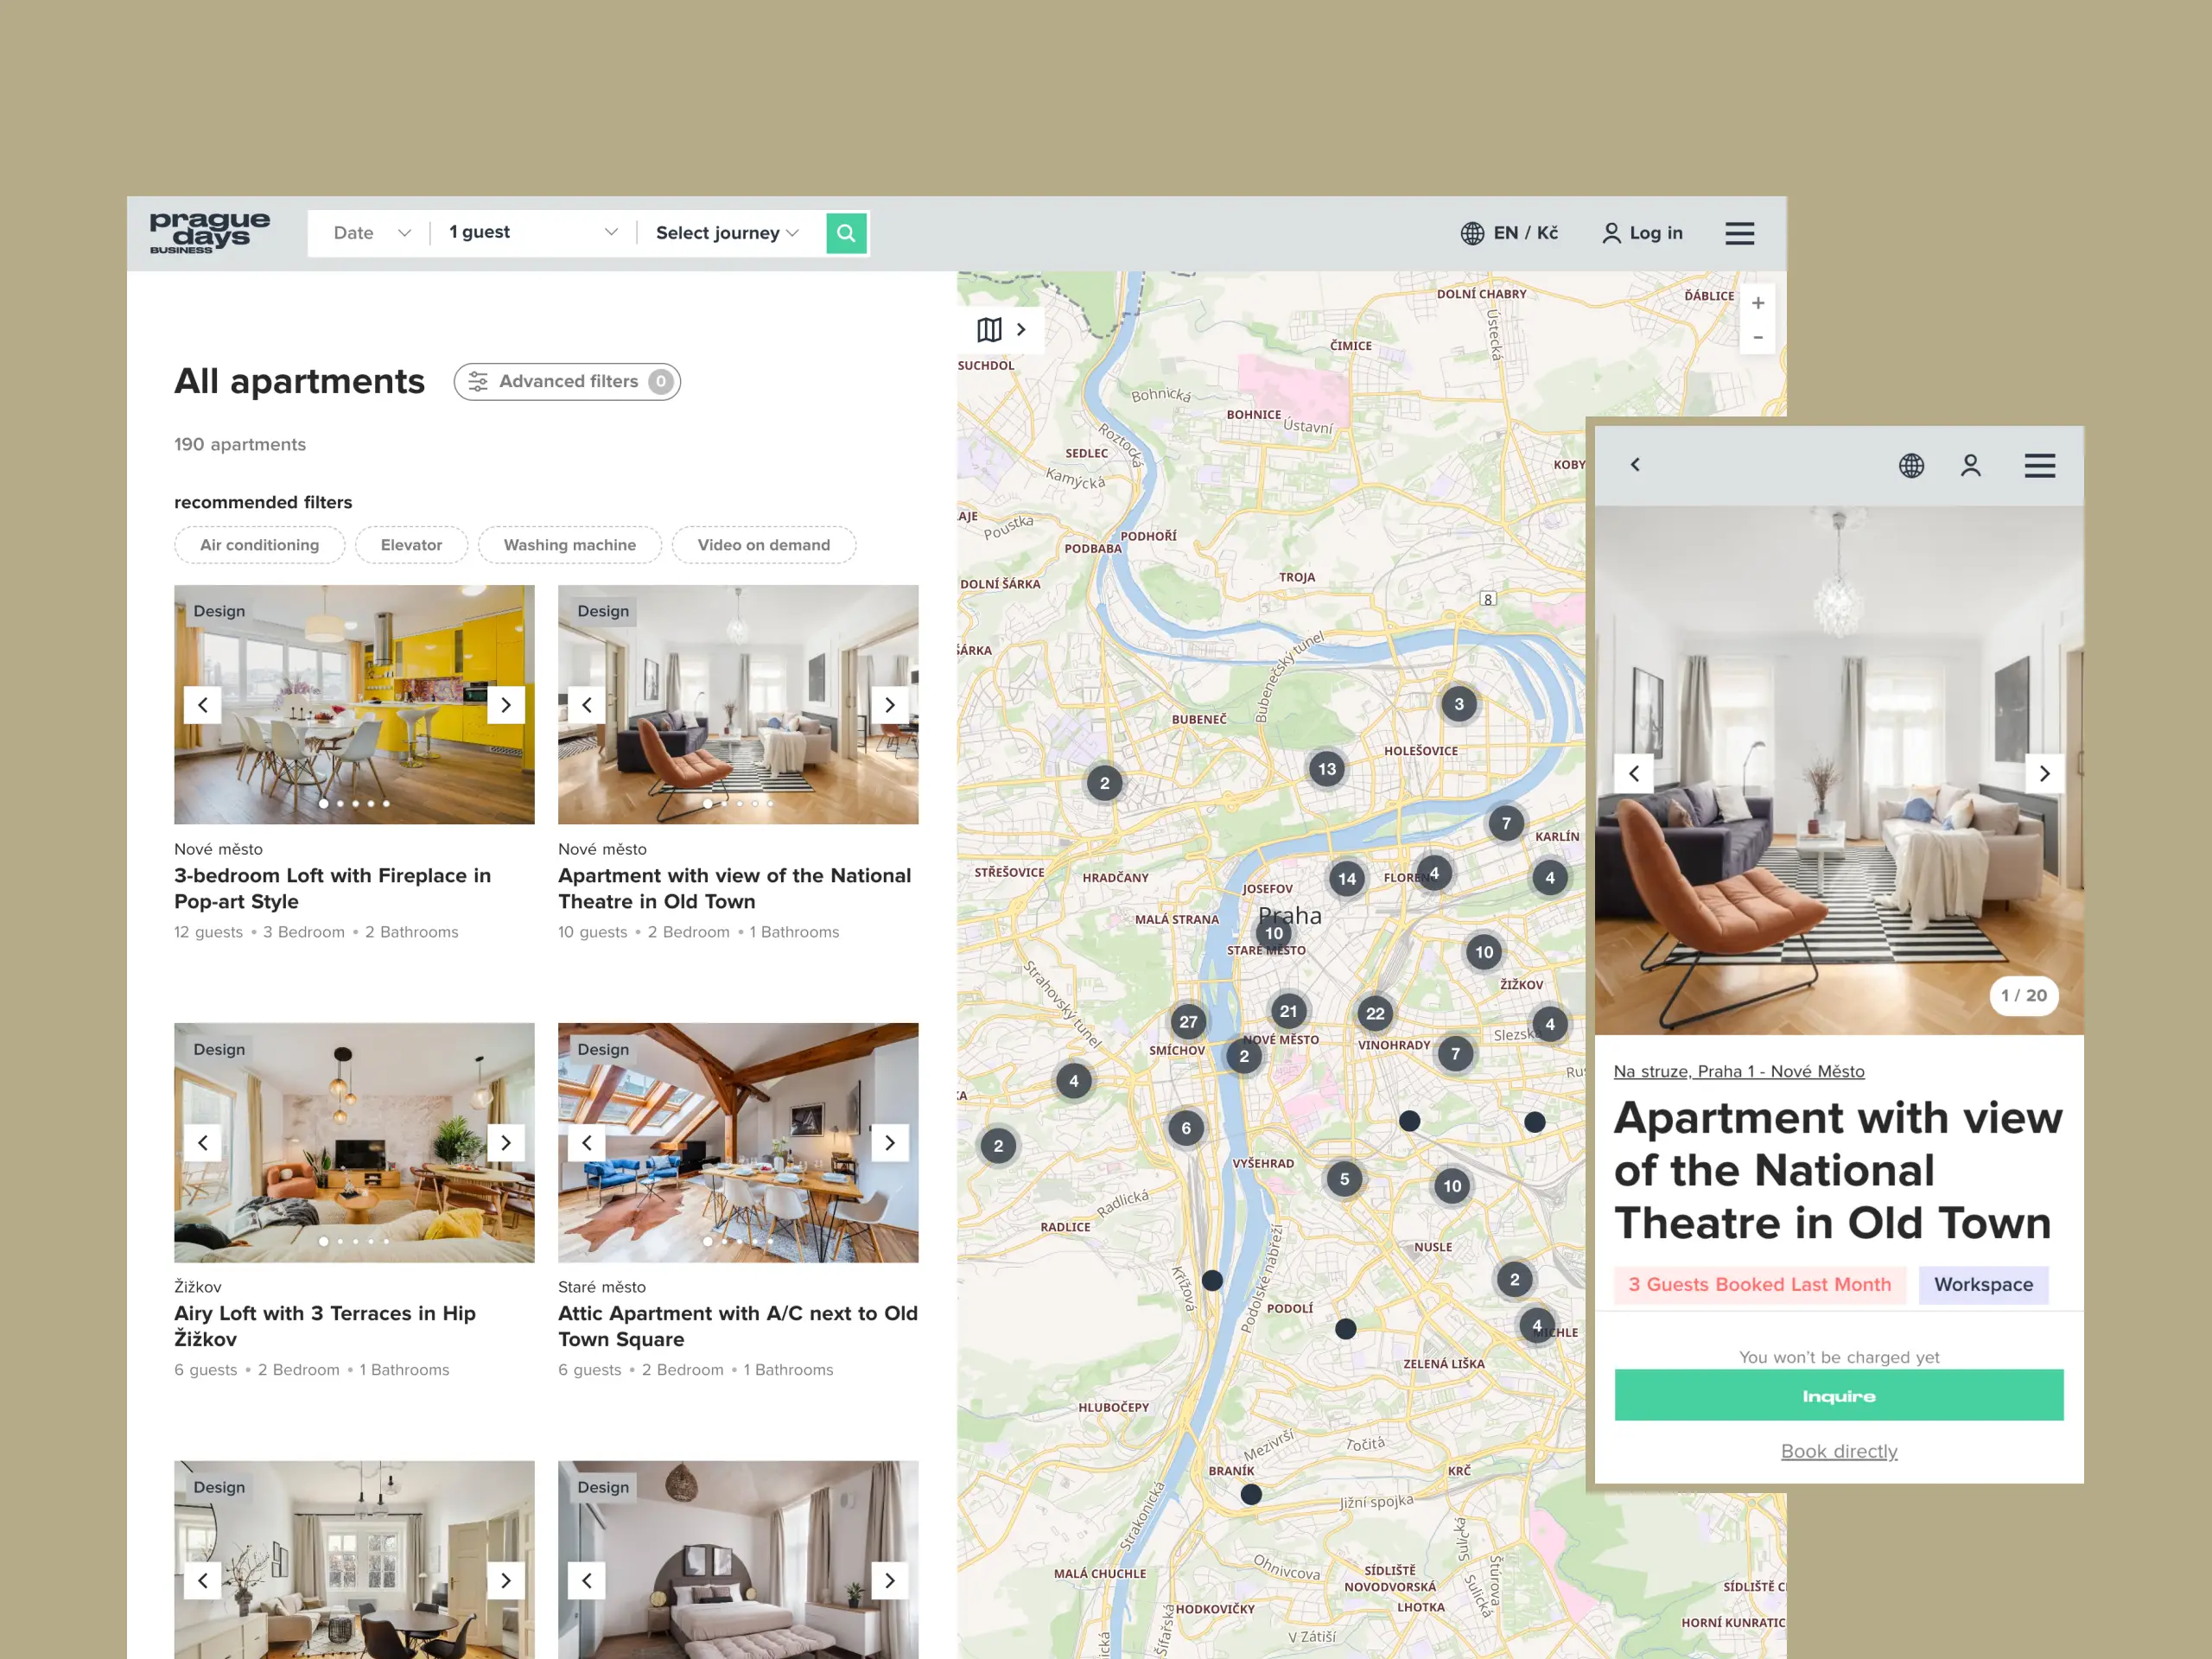Open the Date dropdown
The image size is (2212, 1659).
(x=371, y=233)
